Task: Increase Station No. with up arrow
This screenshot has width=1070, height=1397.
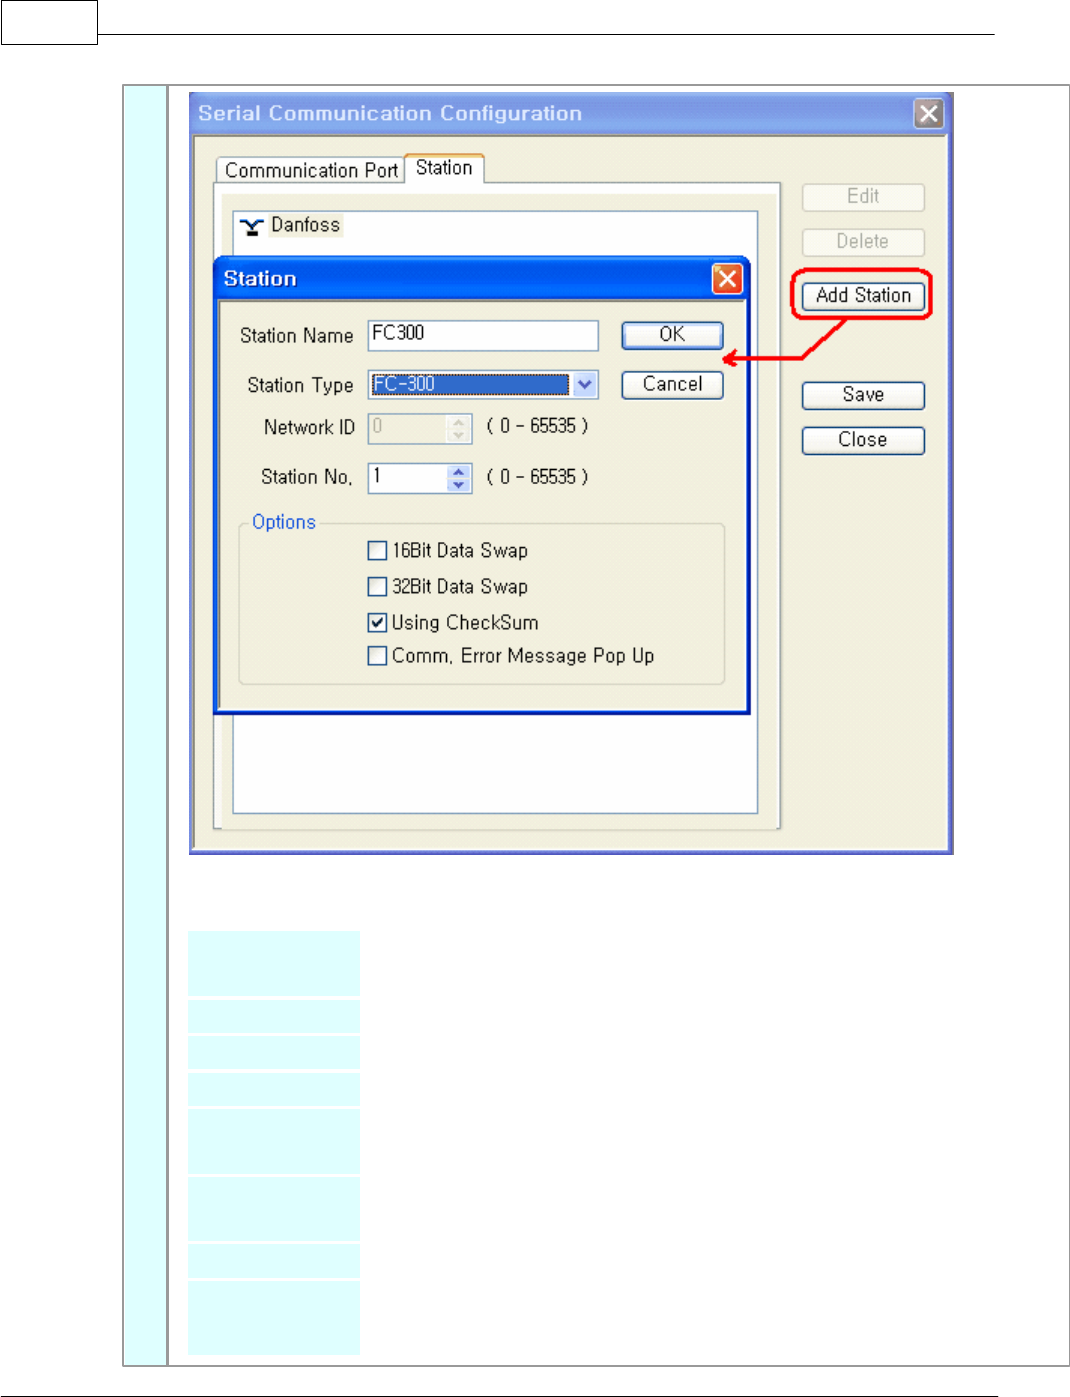Action: 459,471
